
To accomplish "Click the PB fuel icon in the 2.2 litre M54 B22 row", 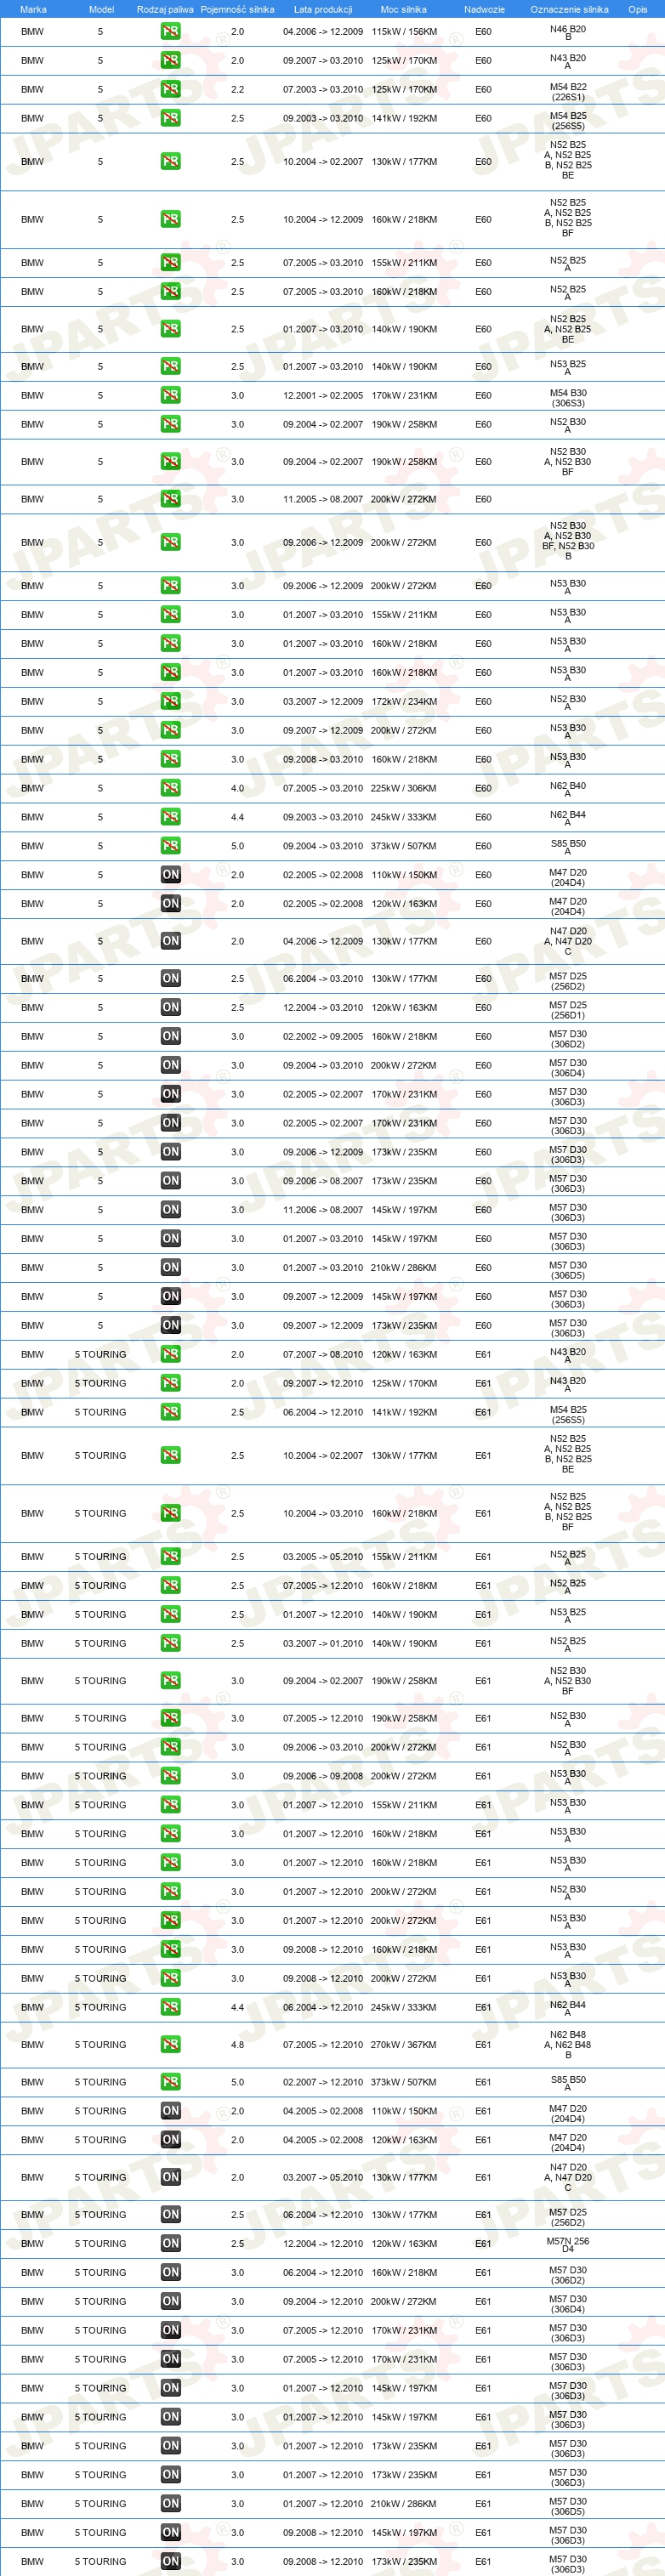I will [171, 89].
